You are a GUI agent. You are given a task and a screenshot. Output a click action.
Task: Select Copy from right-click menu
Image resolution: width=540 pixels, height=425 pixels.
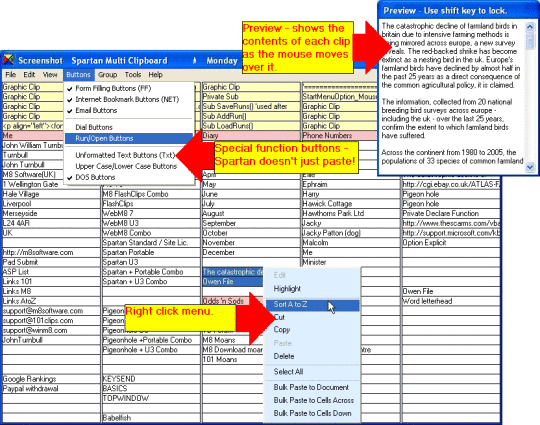(312, 330)
